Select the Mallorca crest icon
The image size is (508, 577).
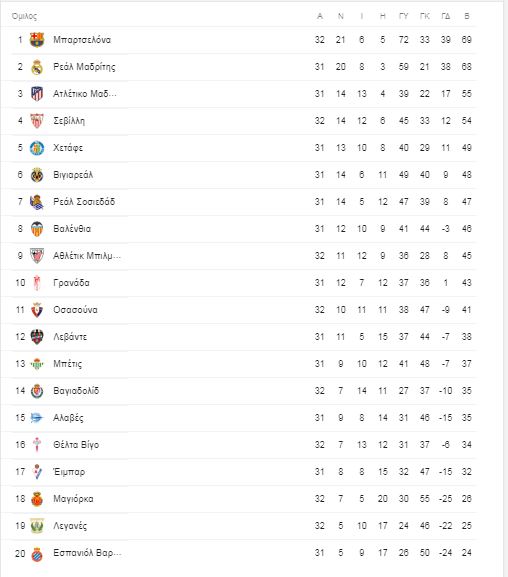coord(37,499)
